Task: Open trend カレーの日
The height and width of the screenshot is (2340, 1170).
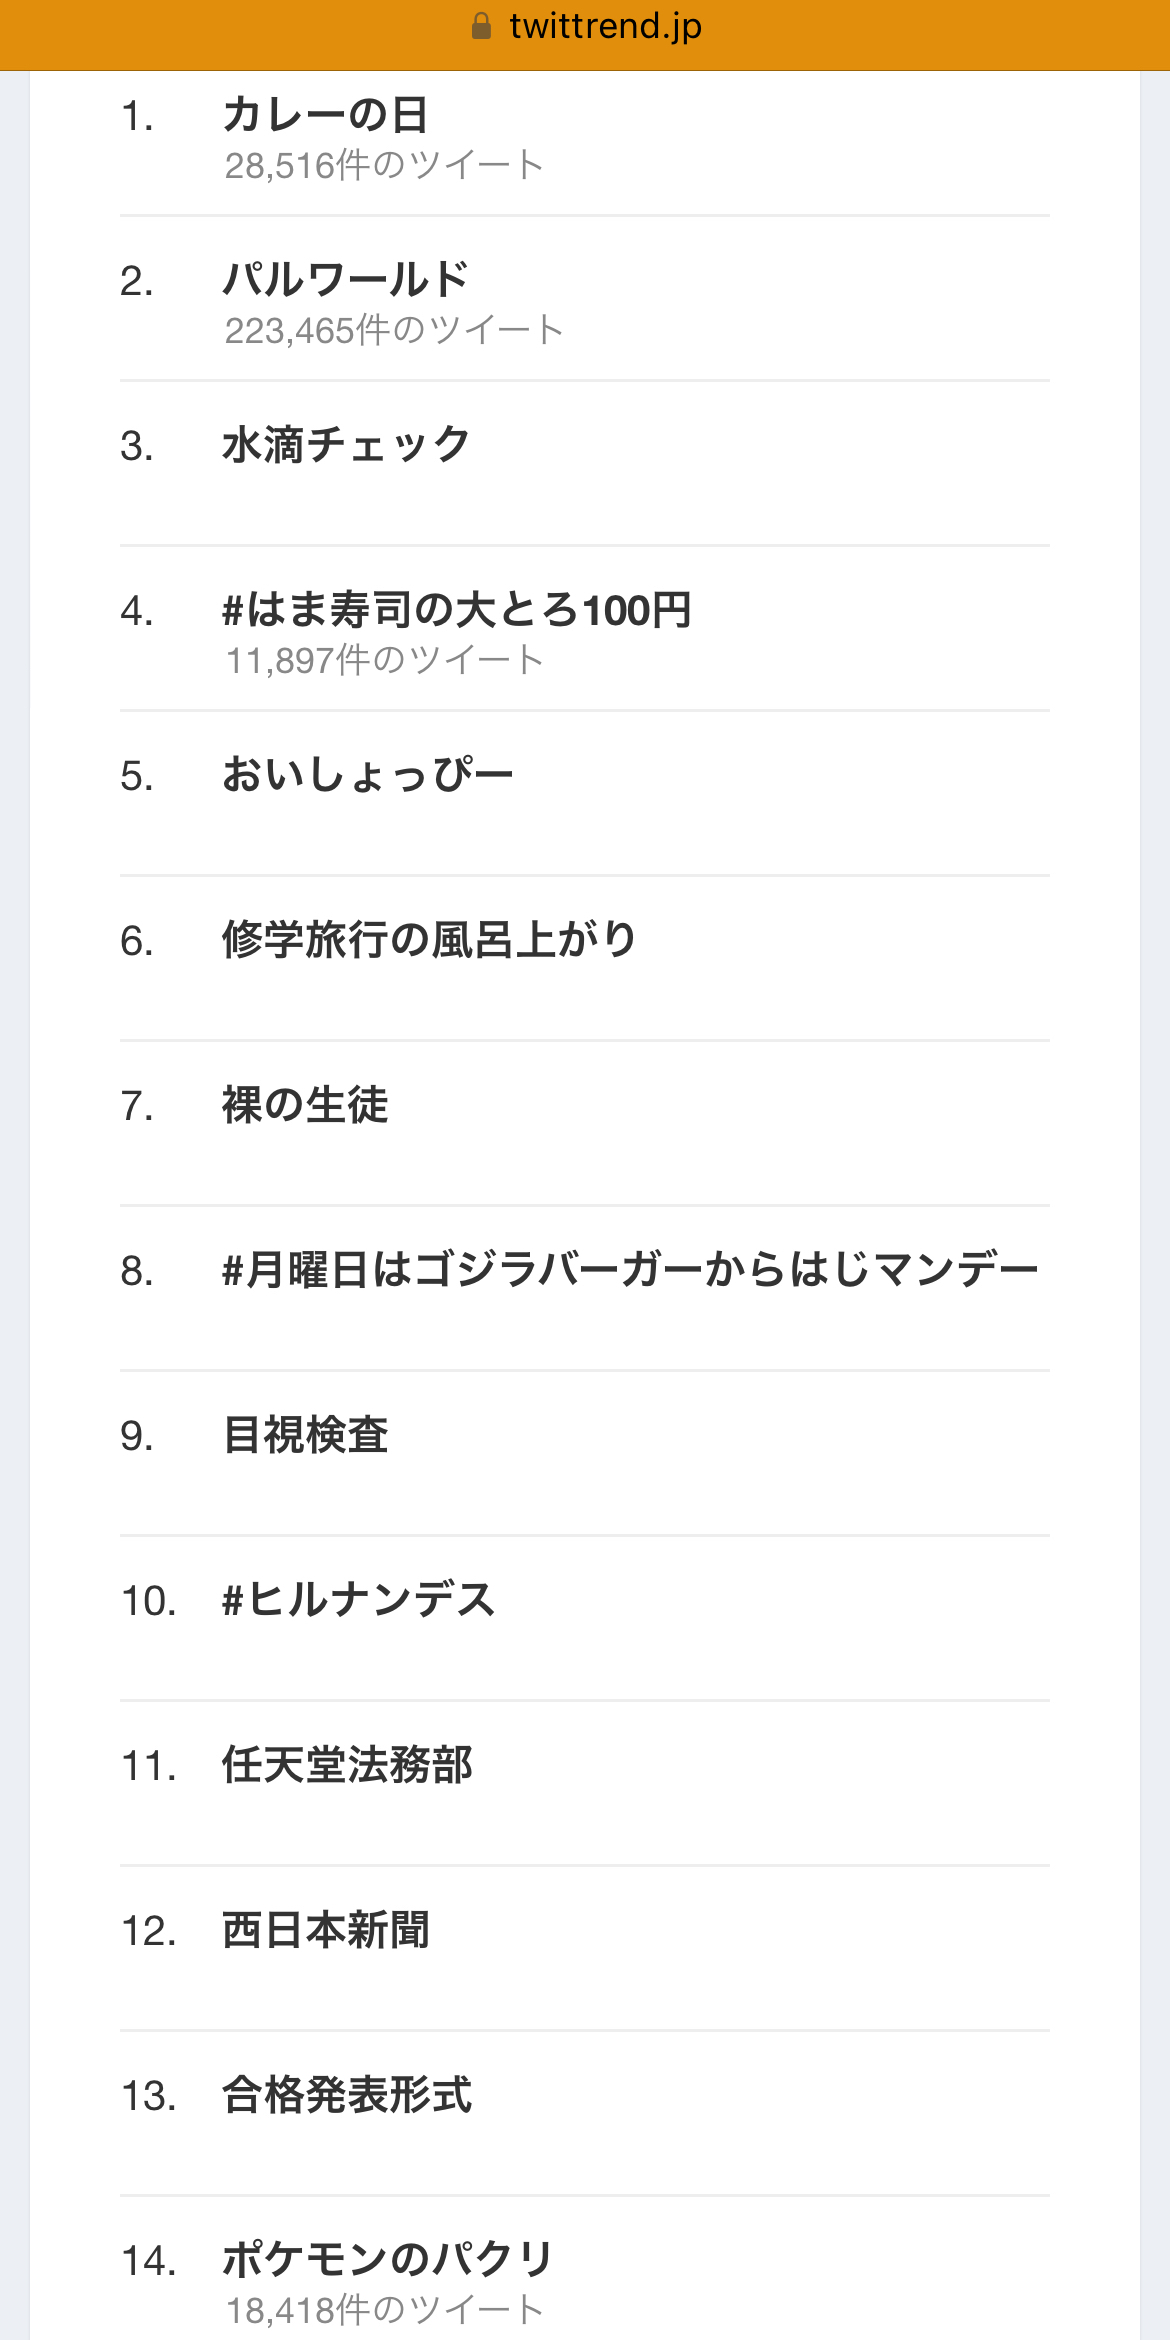Action: click(x=326, y=115)
